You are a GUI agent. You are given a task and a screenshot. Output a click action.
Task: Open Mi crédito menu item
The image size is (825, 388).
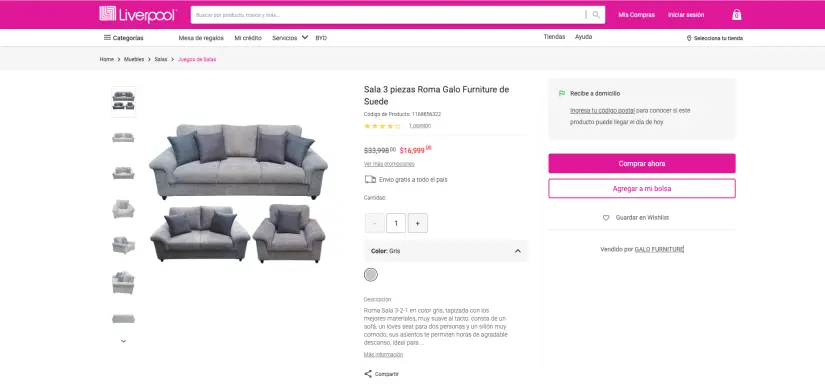(x=248, y=38)
